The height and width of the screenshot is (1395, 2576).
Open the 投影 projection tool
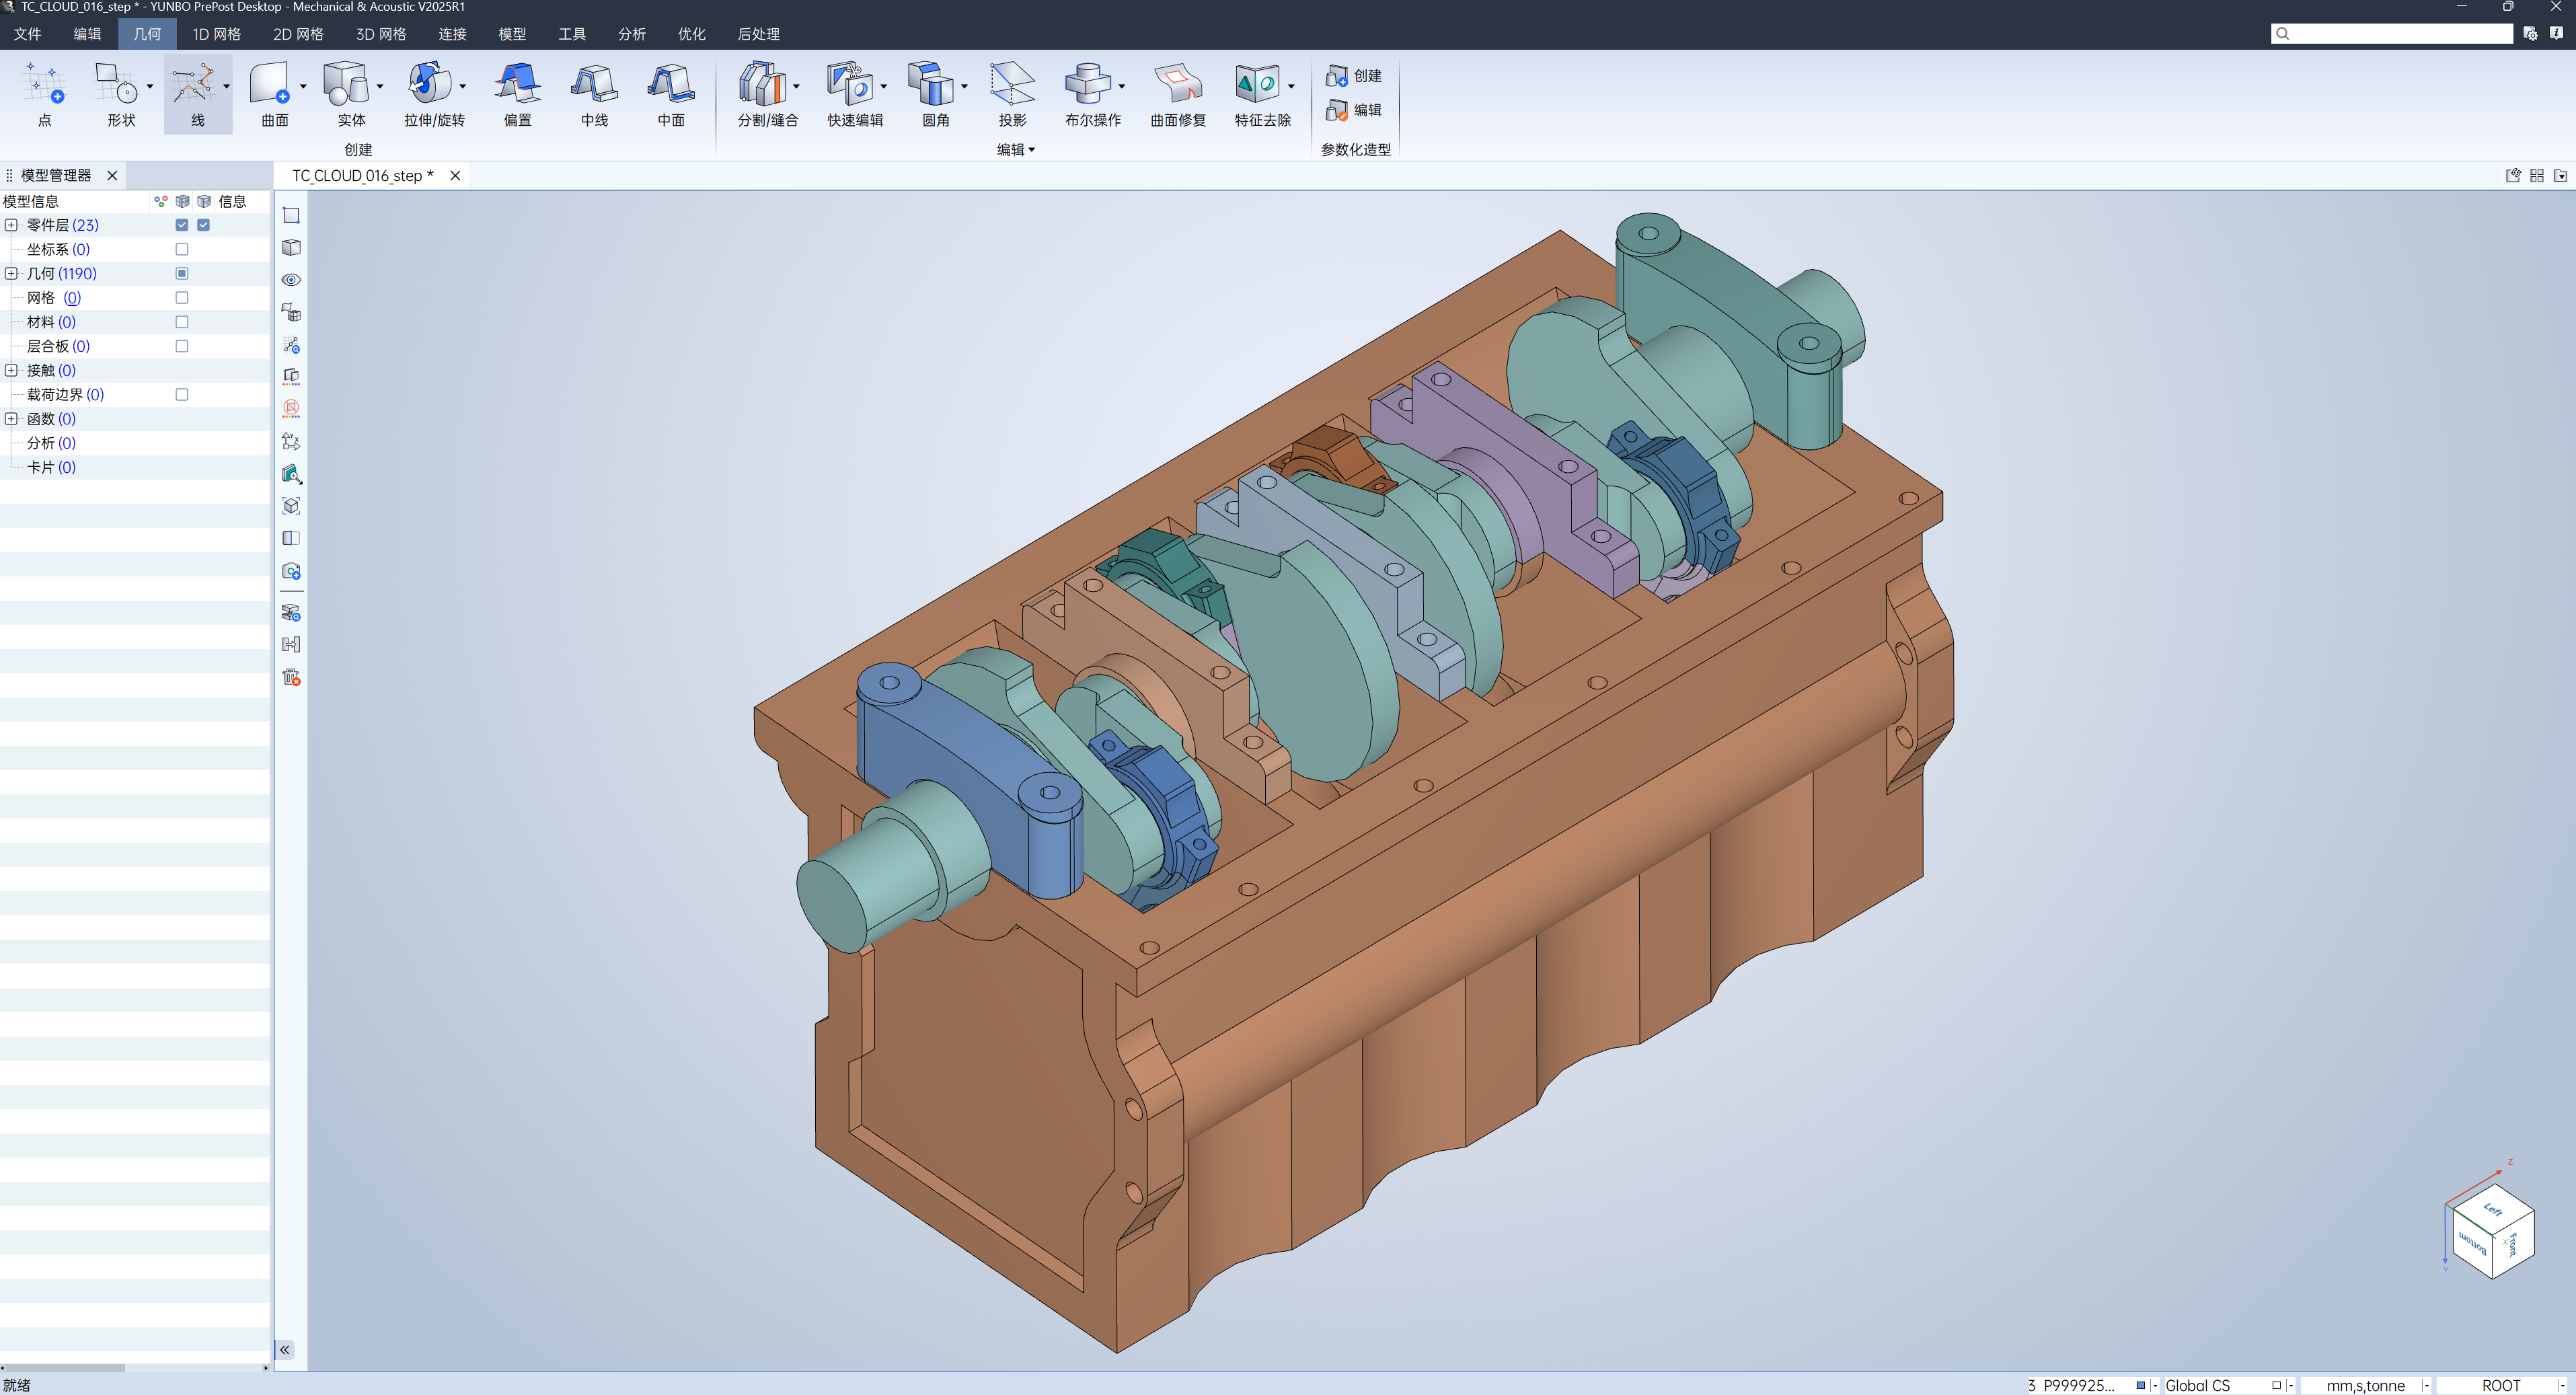coord(1012,94)
